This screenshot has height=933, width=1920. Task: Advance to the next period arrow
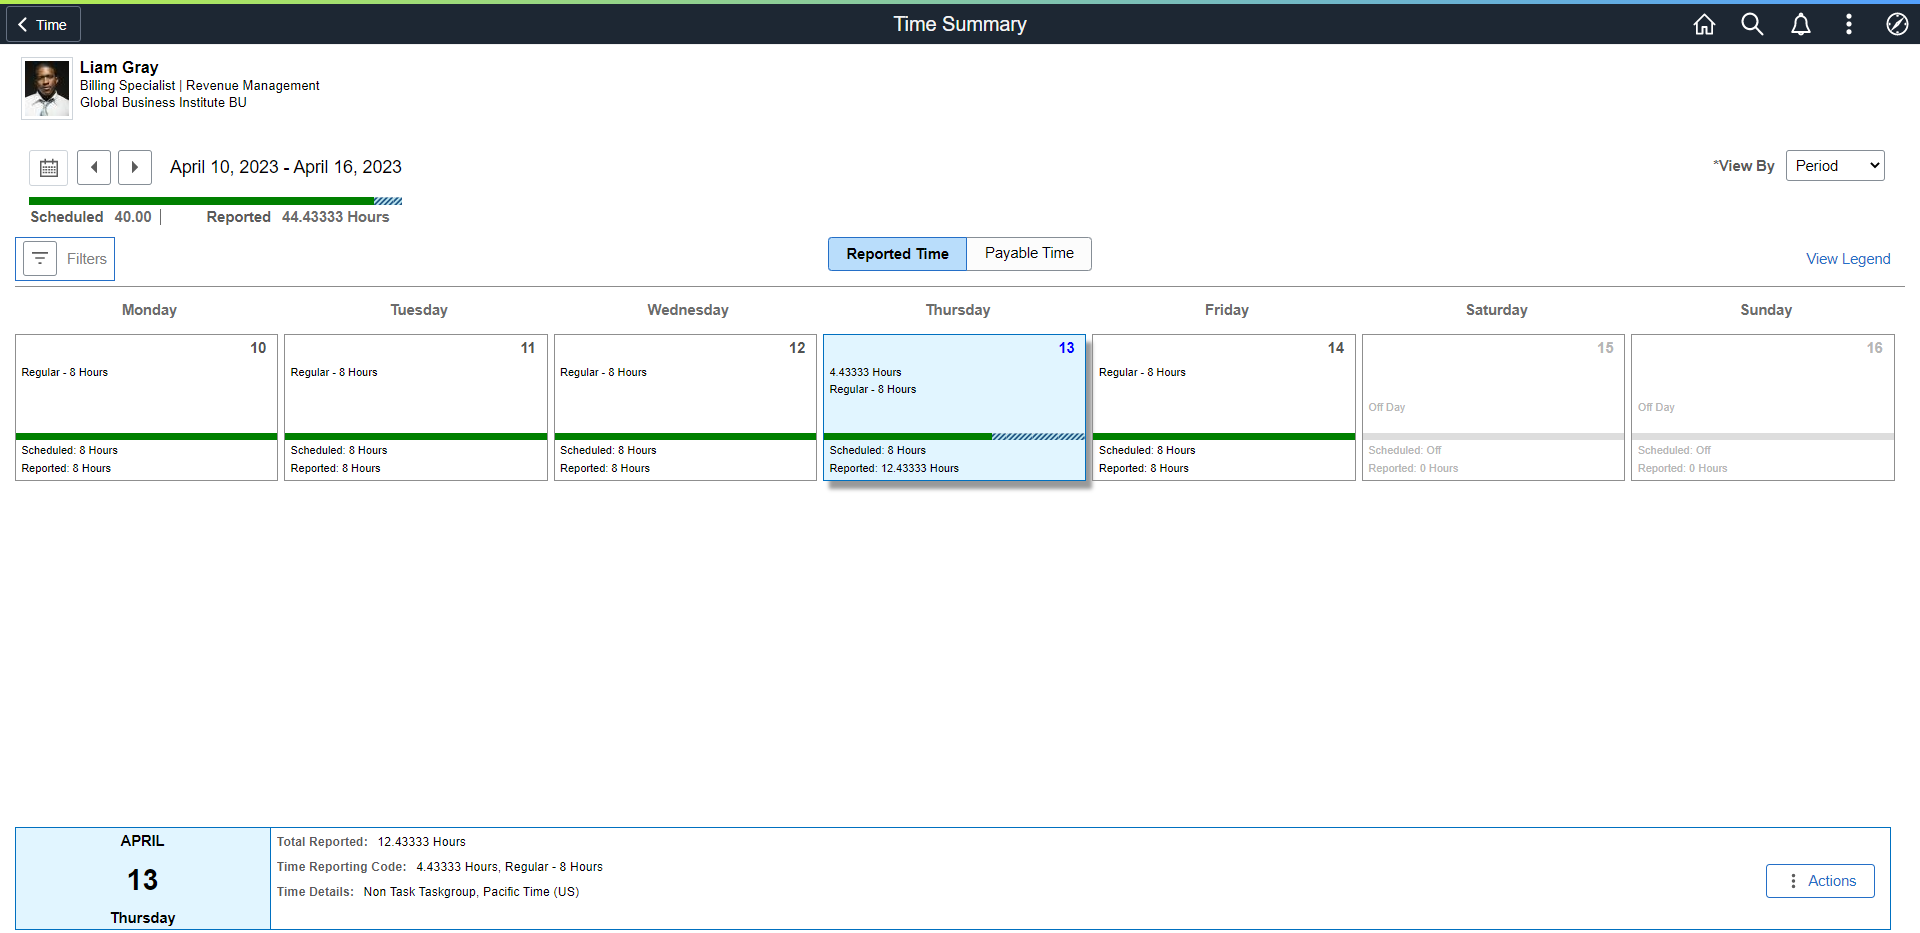pyautogui.click(x=135, y=167)
